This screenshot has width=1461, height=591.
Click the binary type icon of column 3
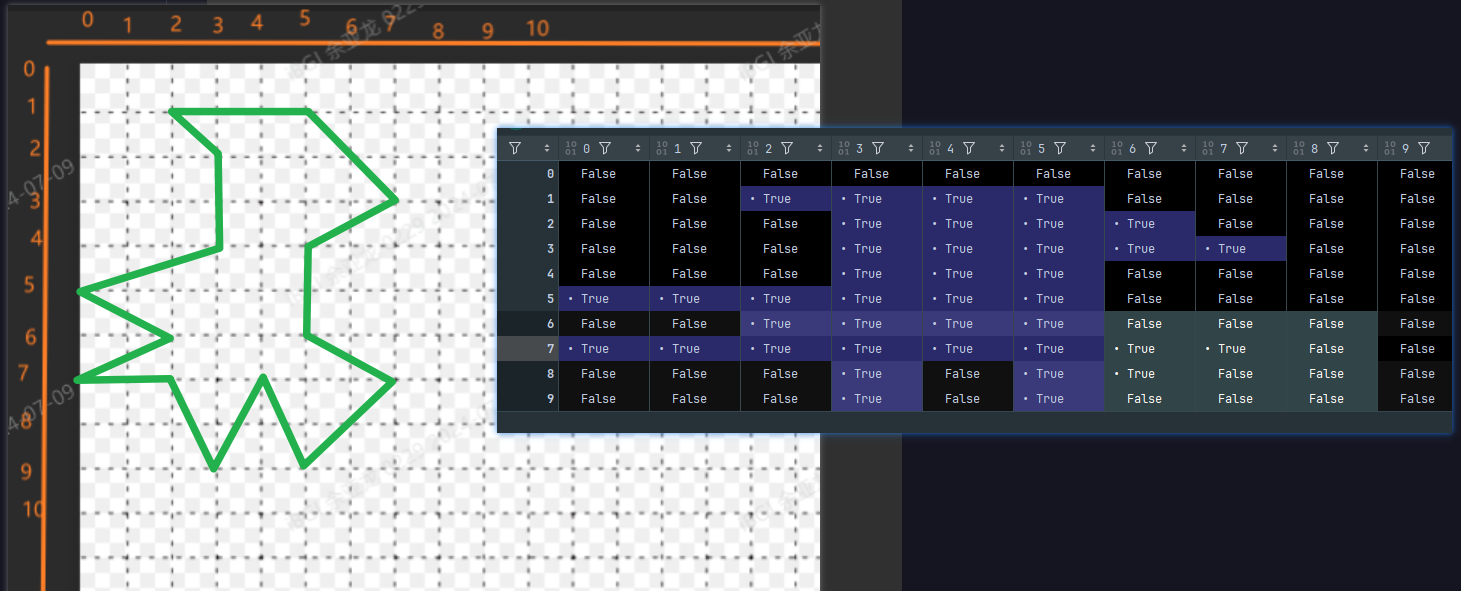844,148
